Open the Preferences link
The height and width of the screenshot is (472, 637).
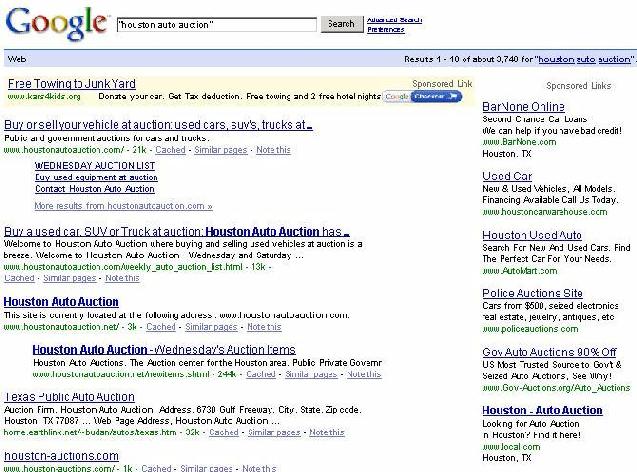point(386,30)
